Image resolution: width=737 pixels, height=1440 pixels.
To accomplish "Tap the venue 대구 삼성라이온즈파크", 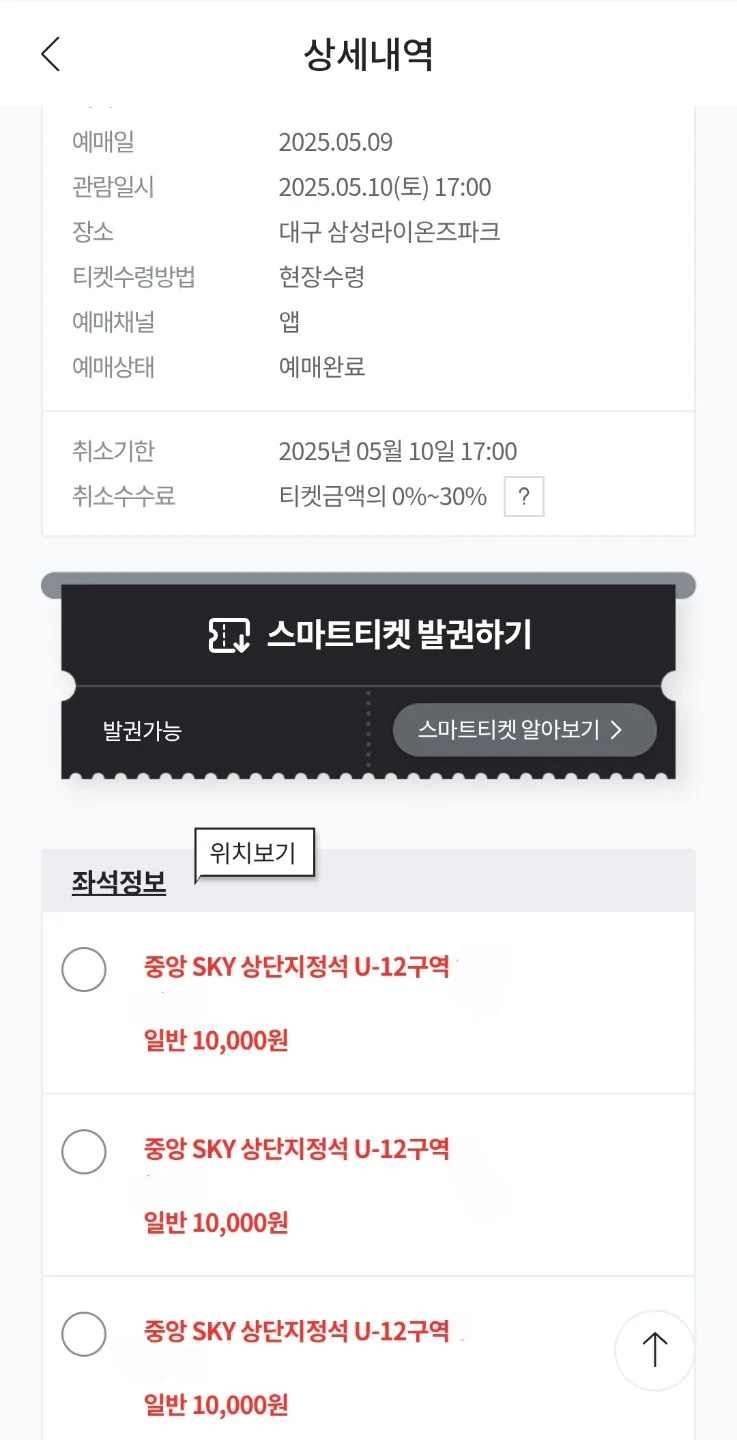I will (389, 233).
